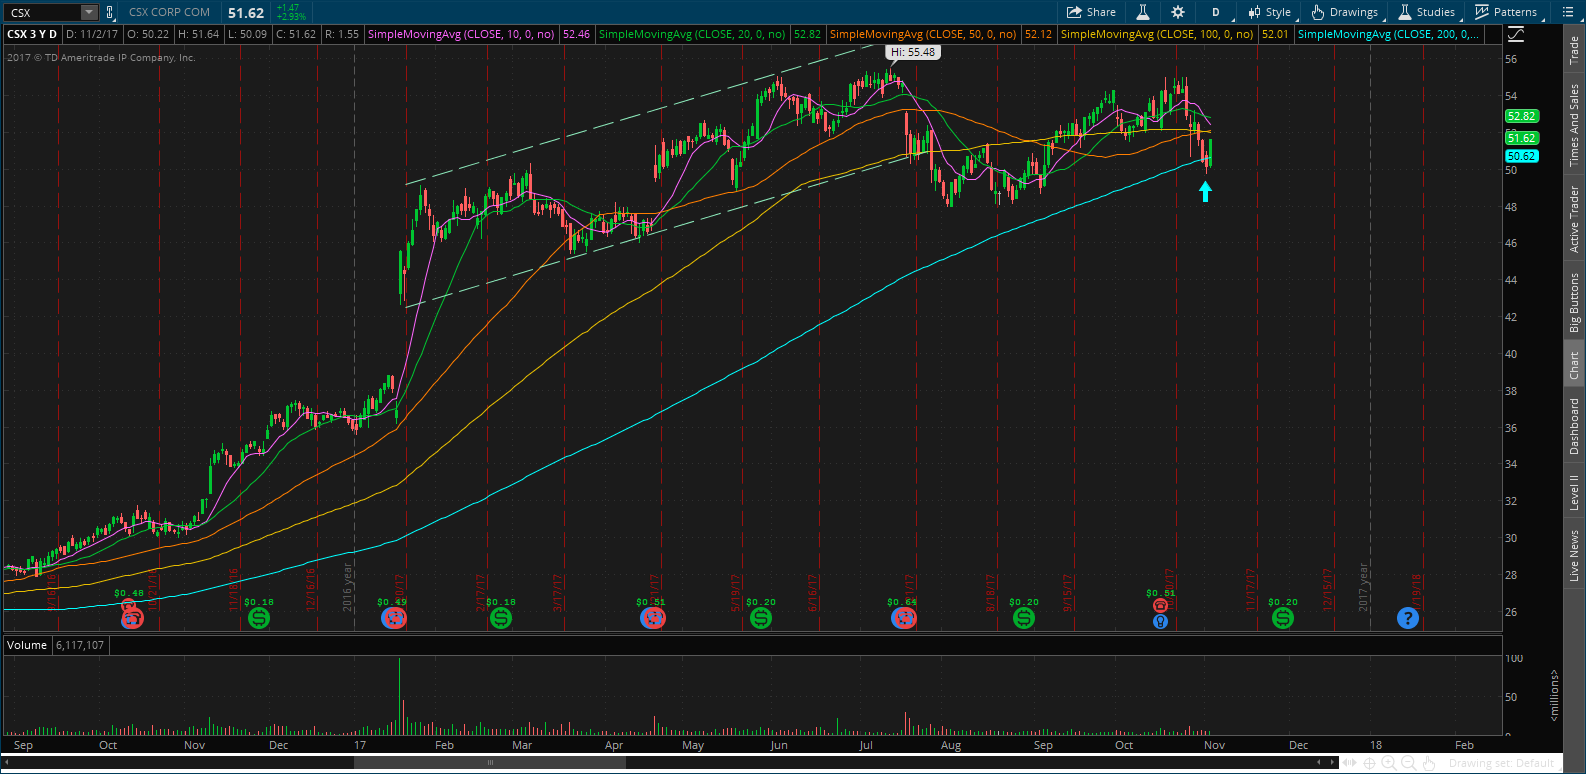Click the Hi: 55.48 price bubble
Viewport: 1586px width, 774px height.
[x=913, y=52]
